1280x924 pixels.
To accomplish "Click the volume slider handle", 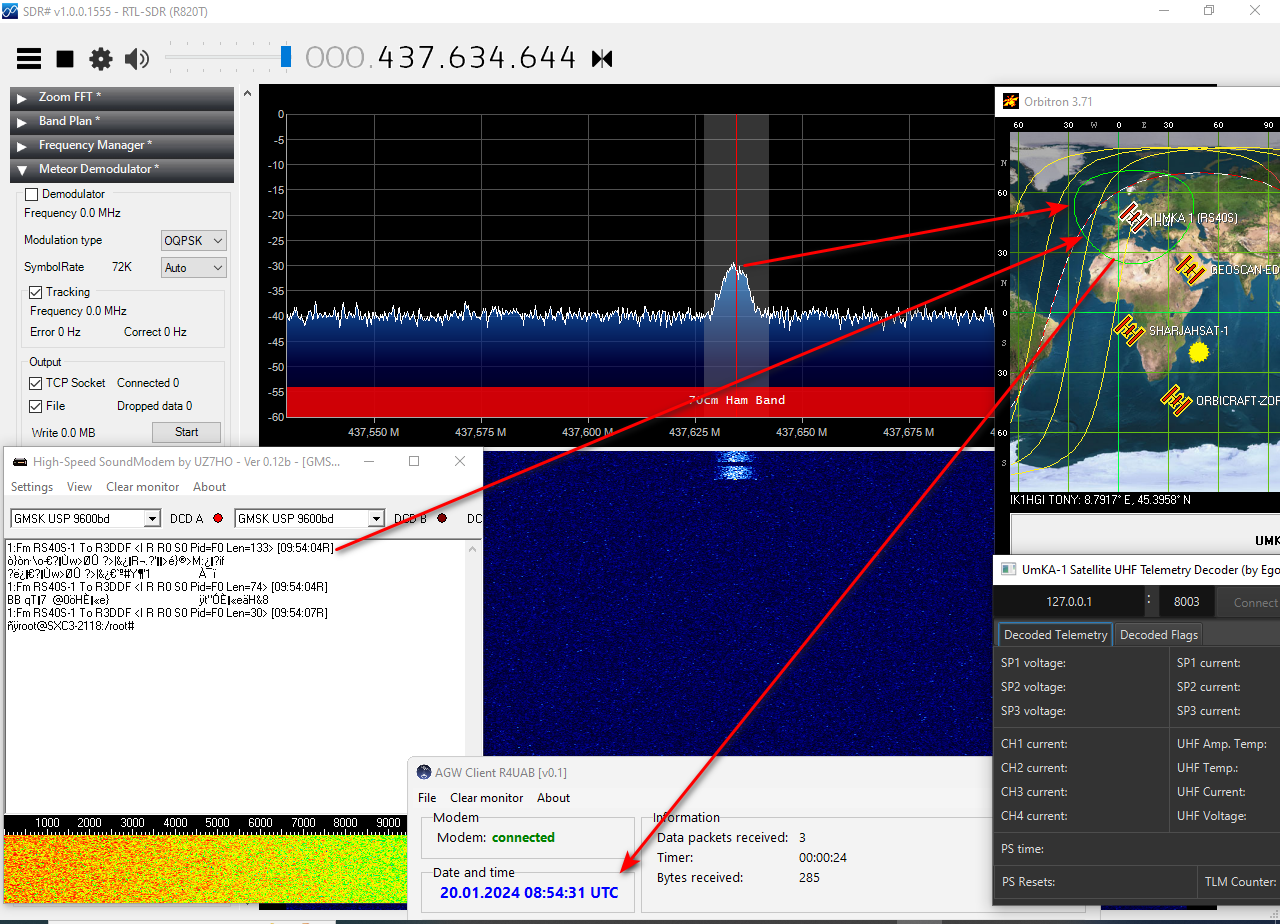I will click(x=286, y=57).
